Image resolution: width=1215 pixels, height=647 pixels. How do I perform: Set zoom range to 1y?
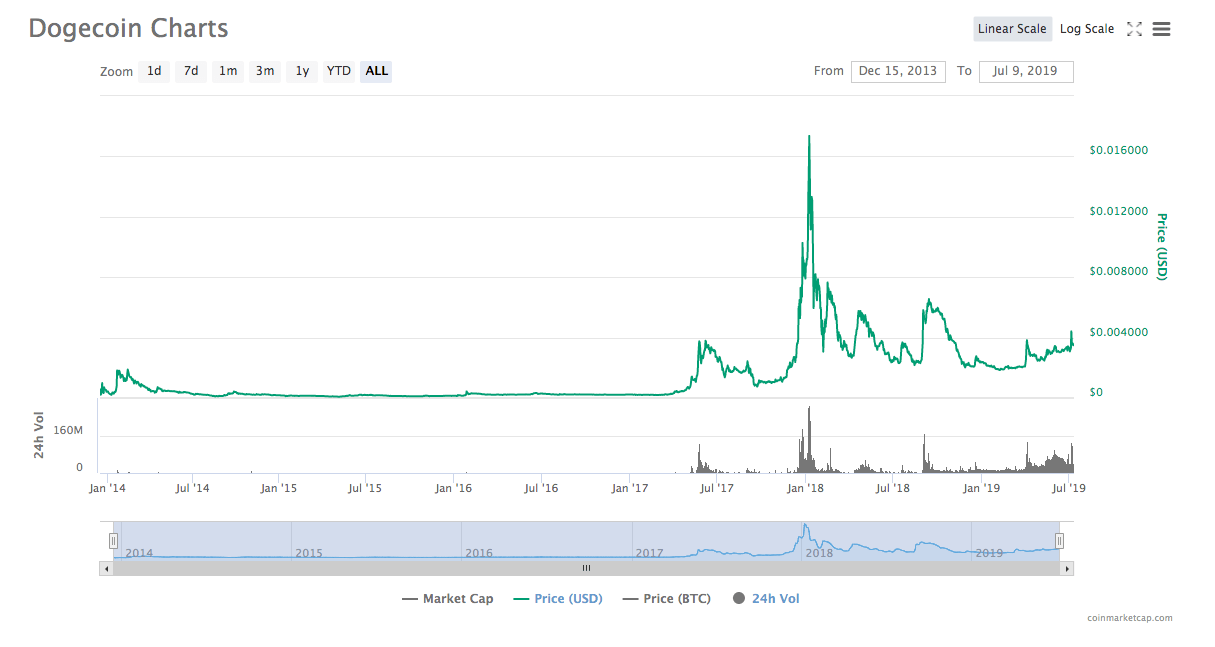click(x=302, y=71)
